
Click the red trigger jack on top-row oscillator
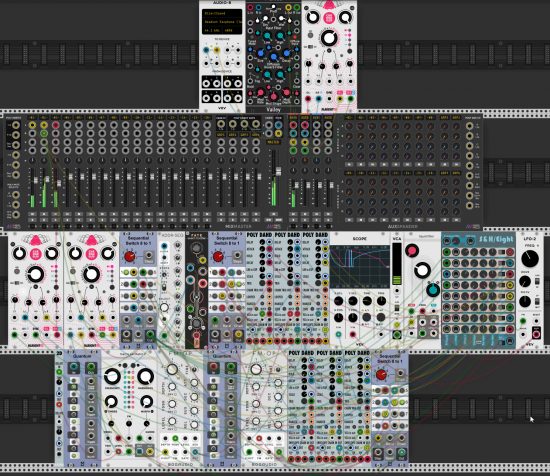308,99
